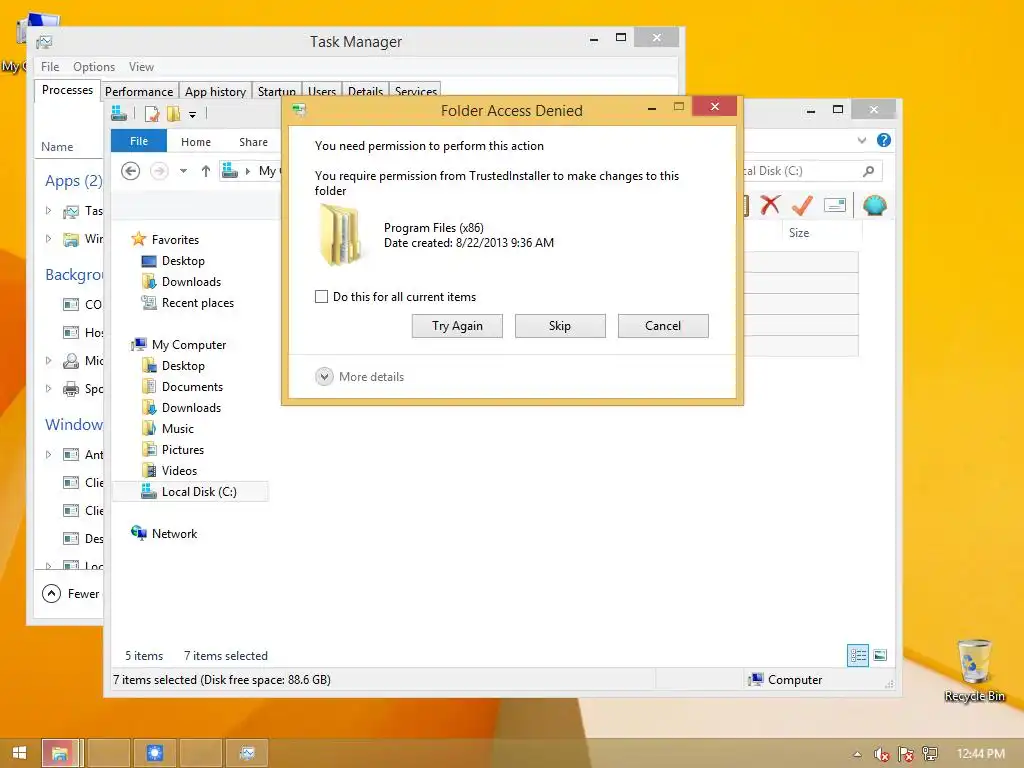Go up one folder level
The width and height of the screenshot is (1024, 768).
[206, 171]
